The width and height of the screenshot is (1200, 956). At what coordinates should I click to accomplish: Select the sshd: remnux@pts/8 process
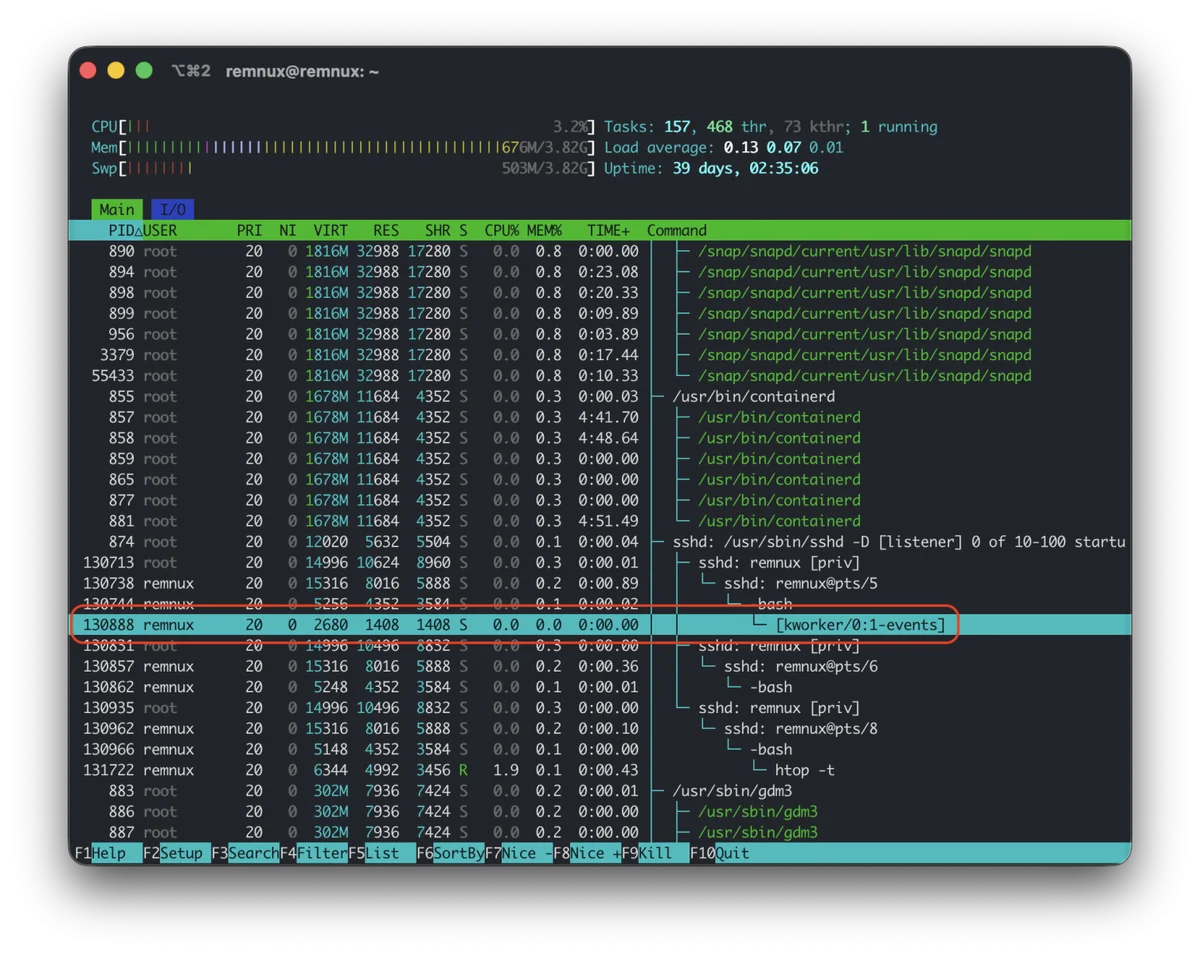click(600, 729)
